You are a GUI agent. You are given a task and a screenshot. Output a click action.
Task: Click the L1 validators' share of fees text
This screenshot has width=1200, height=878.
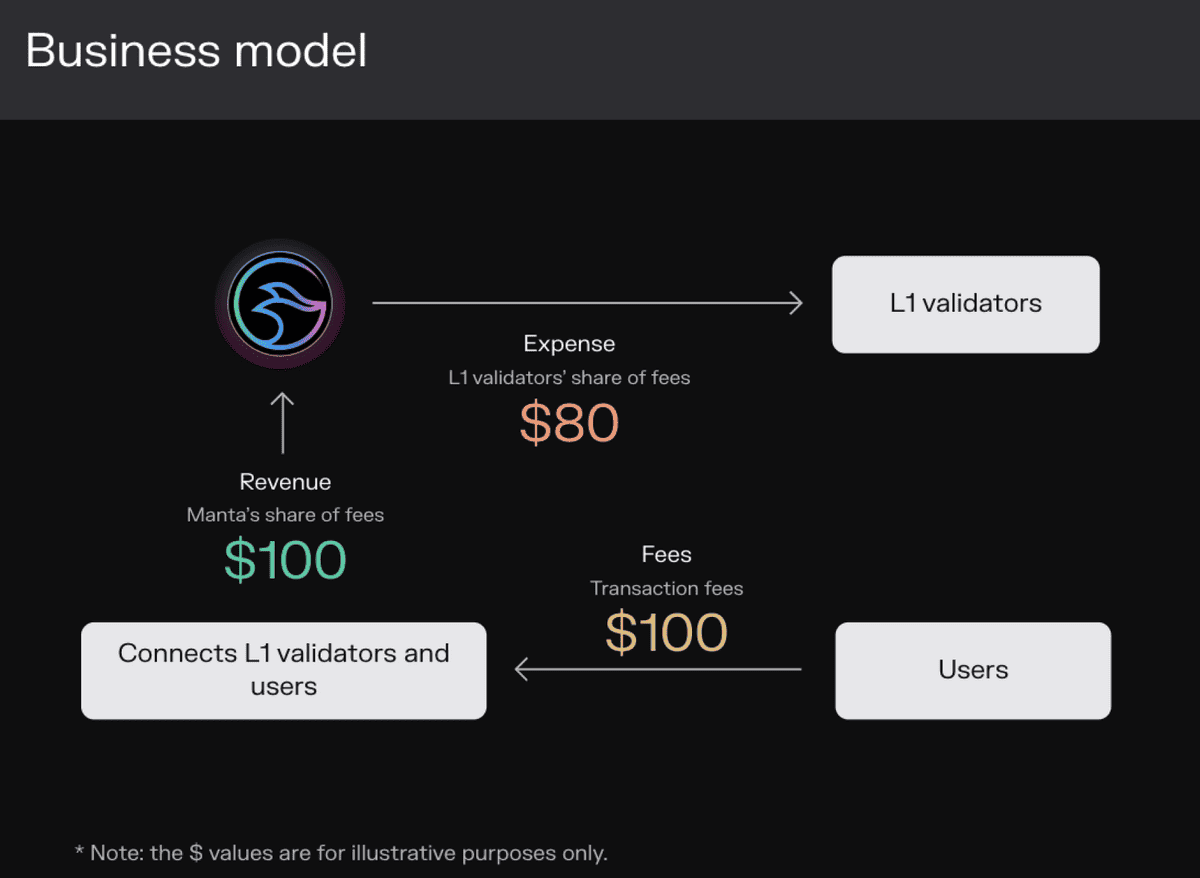point(569,378)
